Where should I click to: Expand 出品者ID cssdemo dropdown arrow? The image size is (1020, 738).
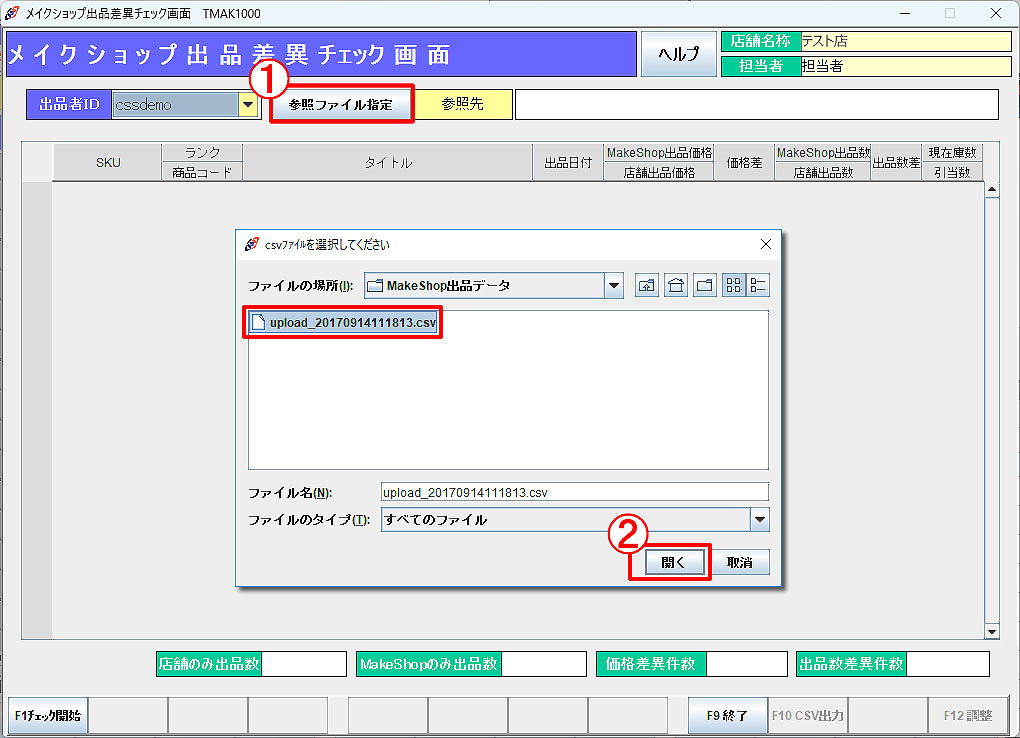248,104
